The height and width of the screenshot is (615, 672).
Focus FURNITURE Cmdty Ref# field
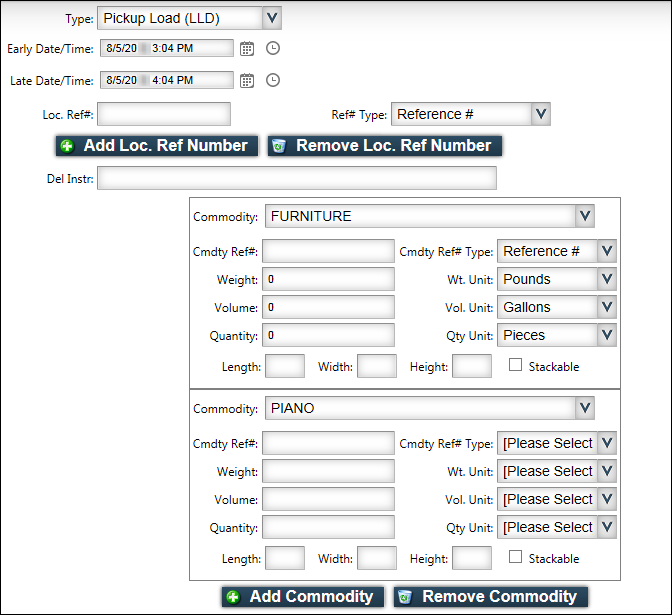tap(328, 251)
